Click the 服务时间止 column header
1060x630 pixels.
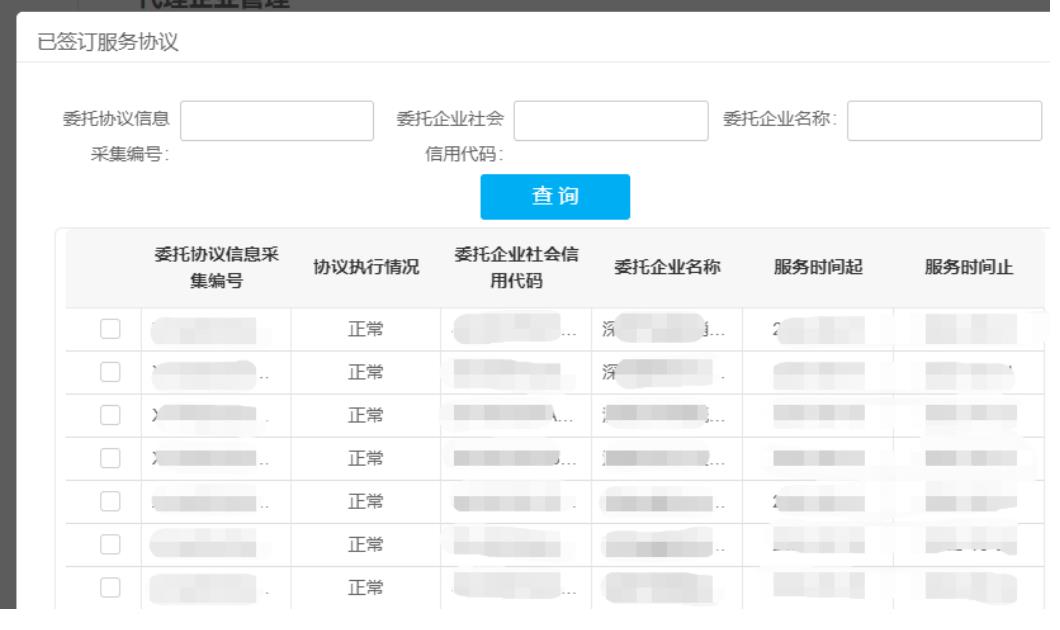pos(968,268)
